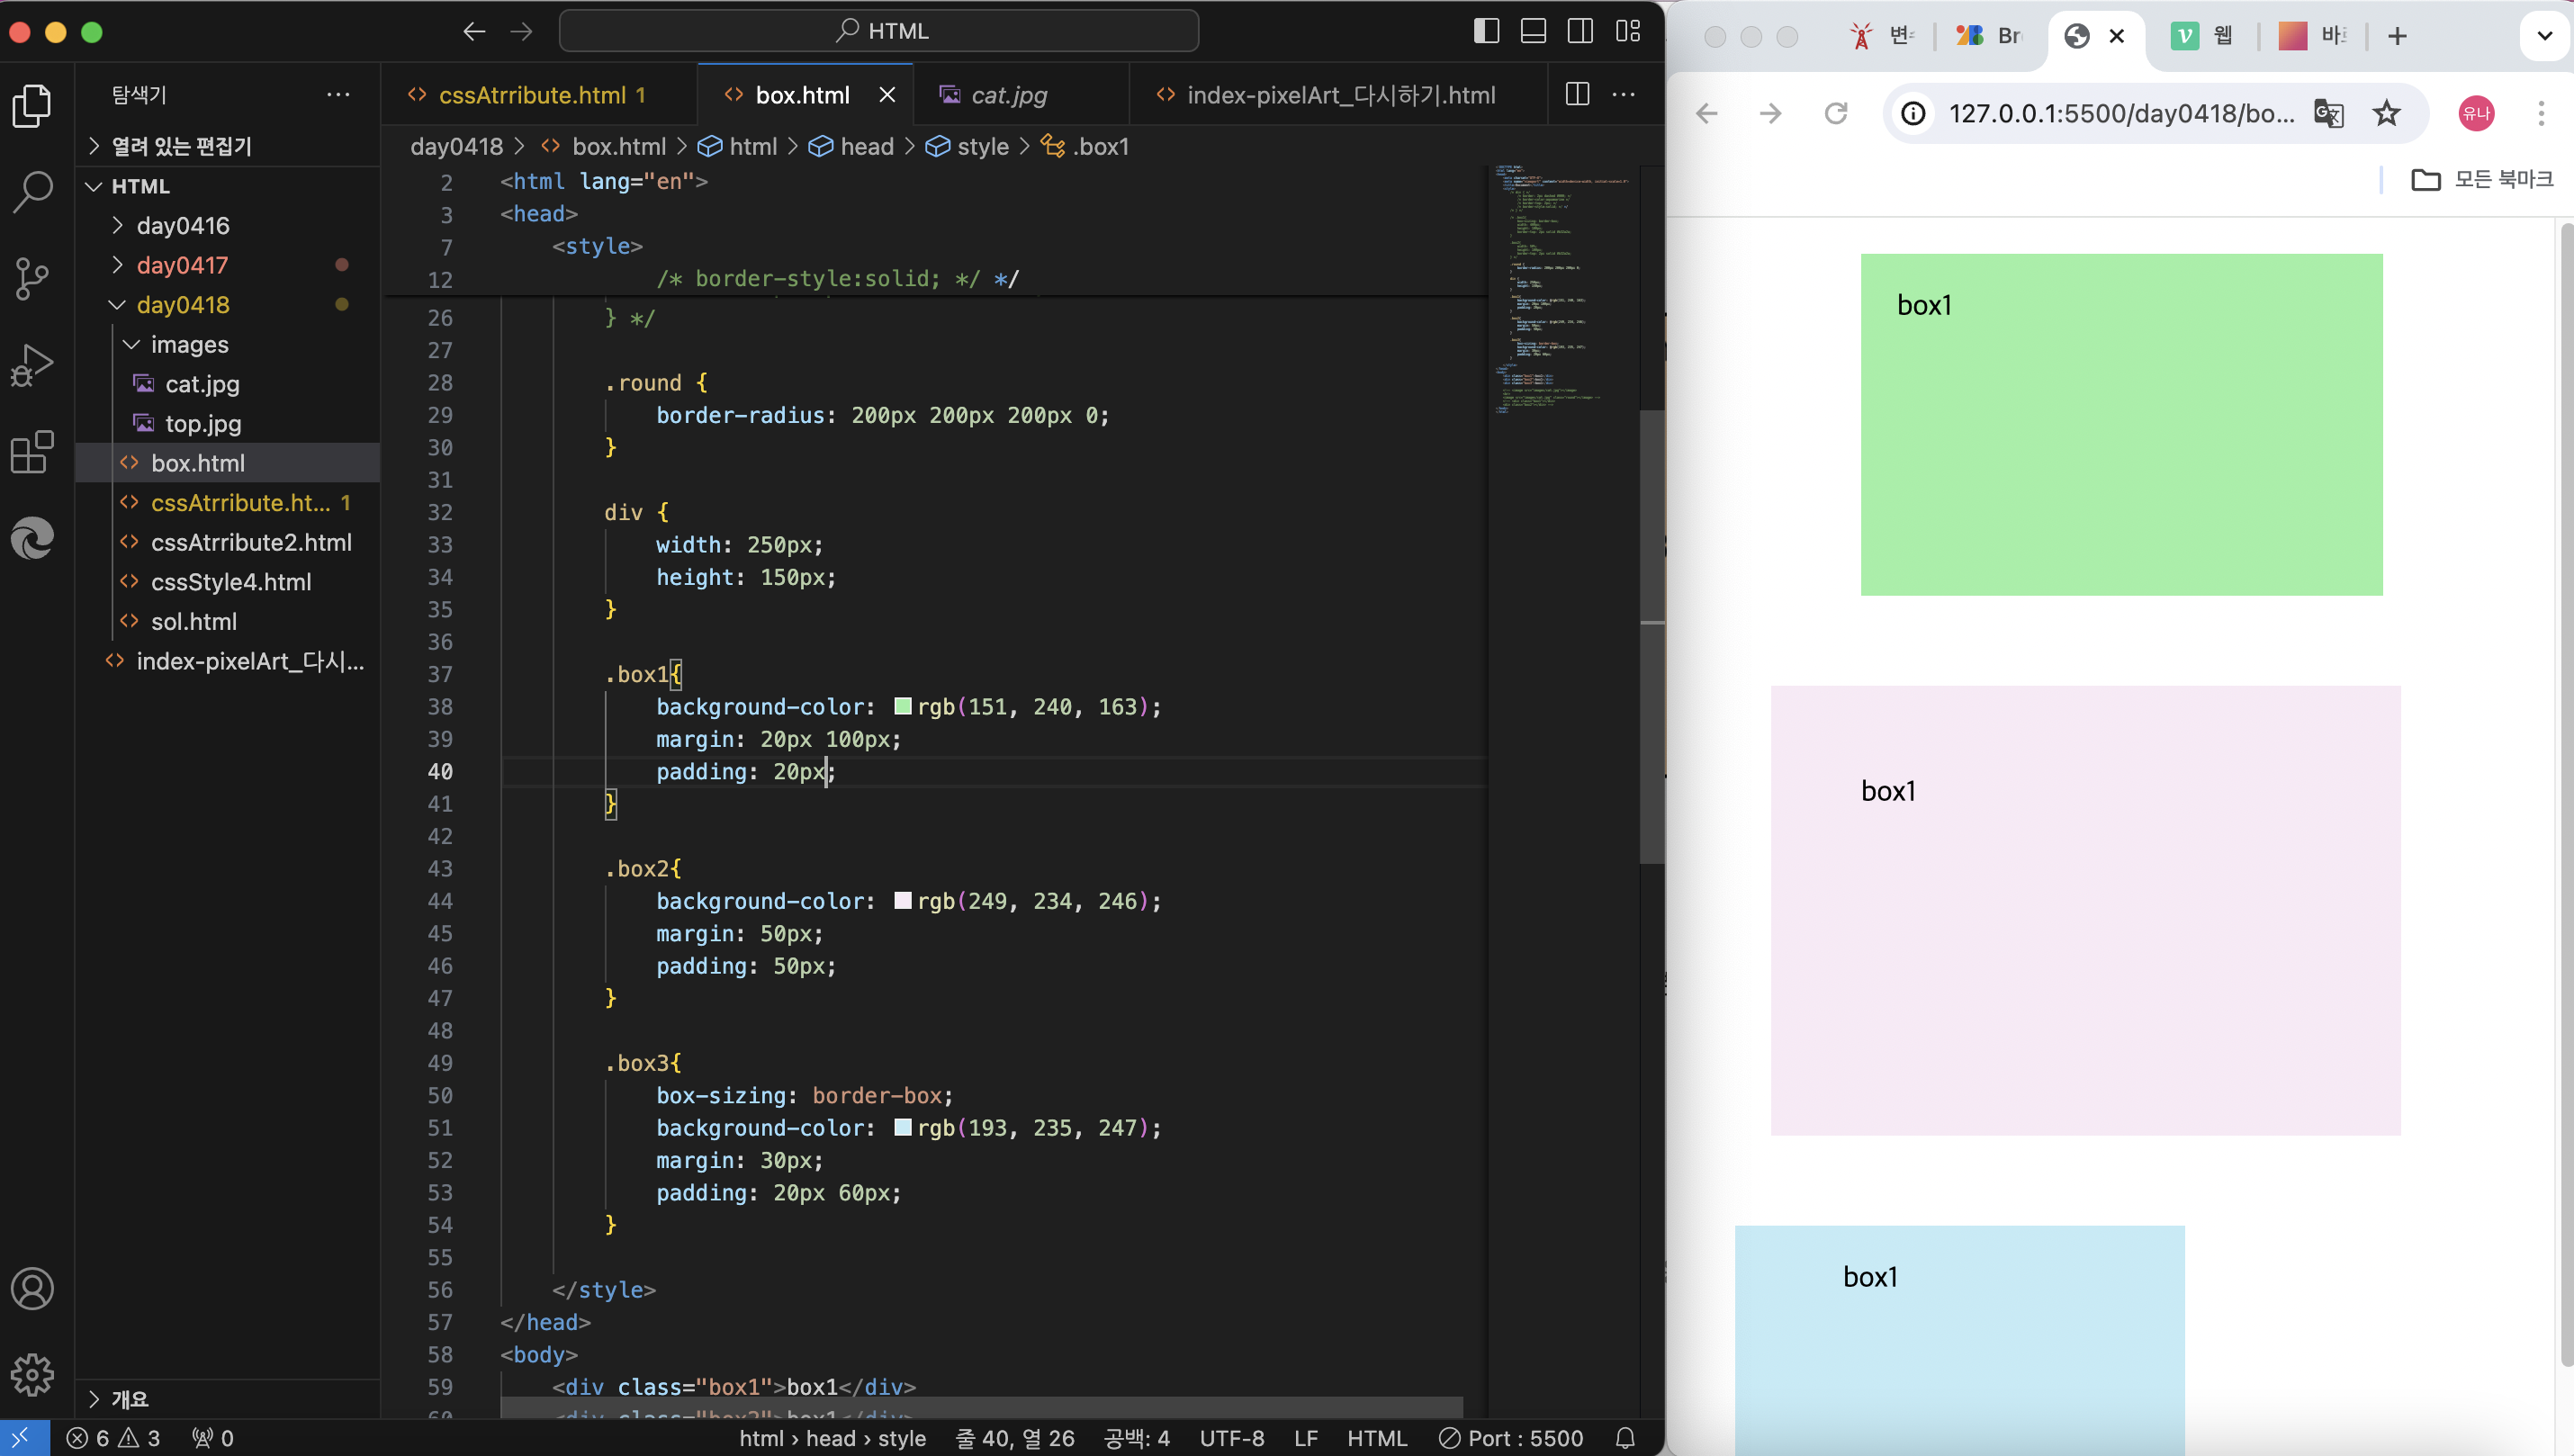Click the notifications bell in status bar
The width and height of the screenshot is (2574, 1456).
click(1625, 1438)
